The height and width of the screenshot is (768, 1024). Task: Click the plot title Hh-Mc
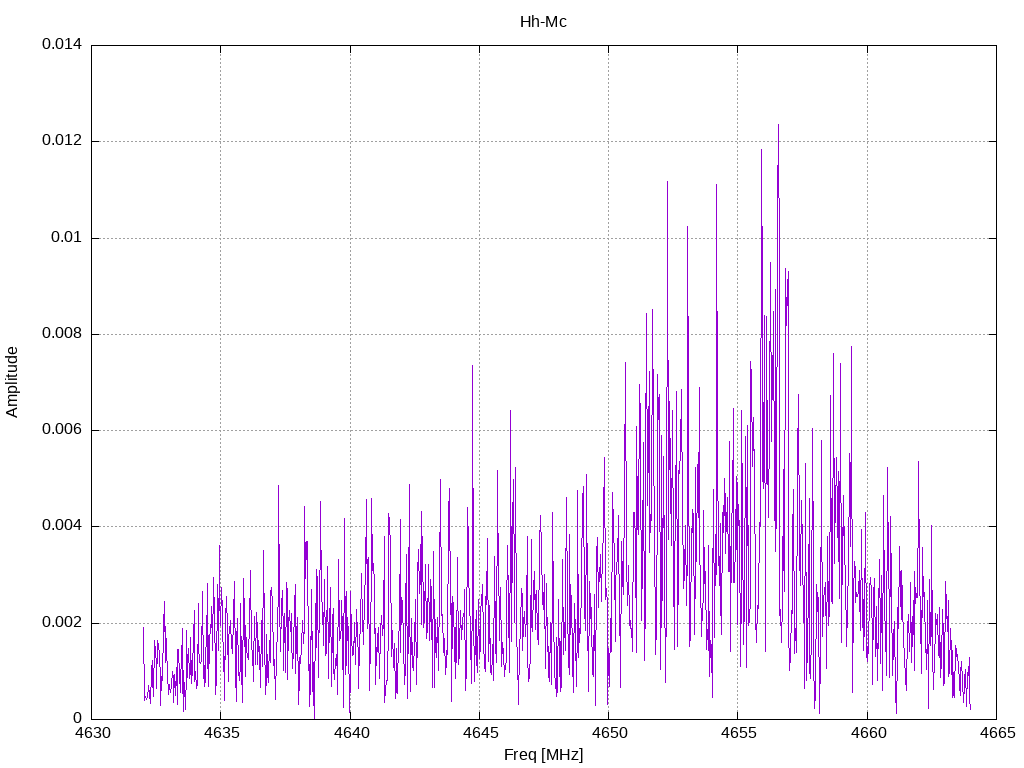tap(543, 22)
